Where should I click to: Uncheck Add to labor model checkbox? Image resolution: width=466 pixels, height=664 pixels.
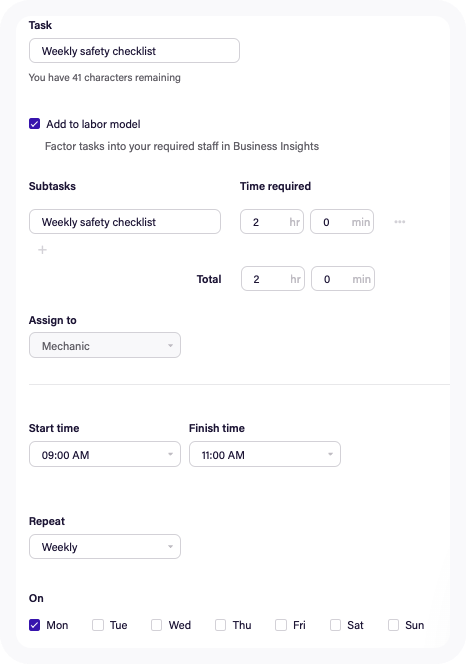pos(34,124)
